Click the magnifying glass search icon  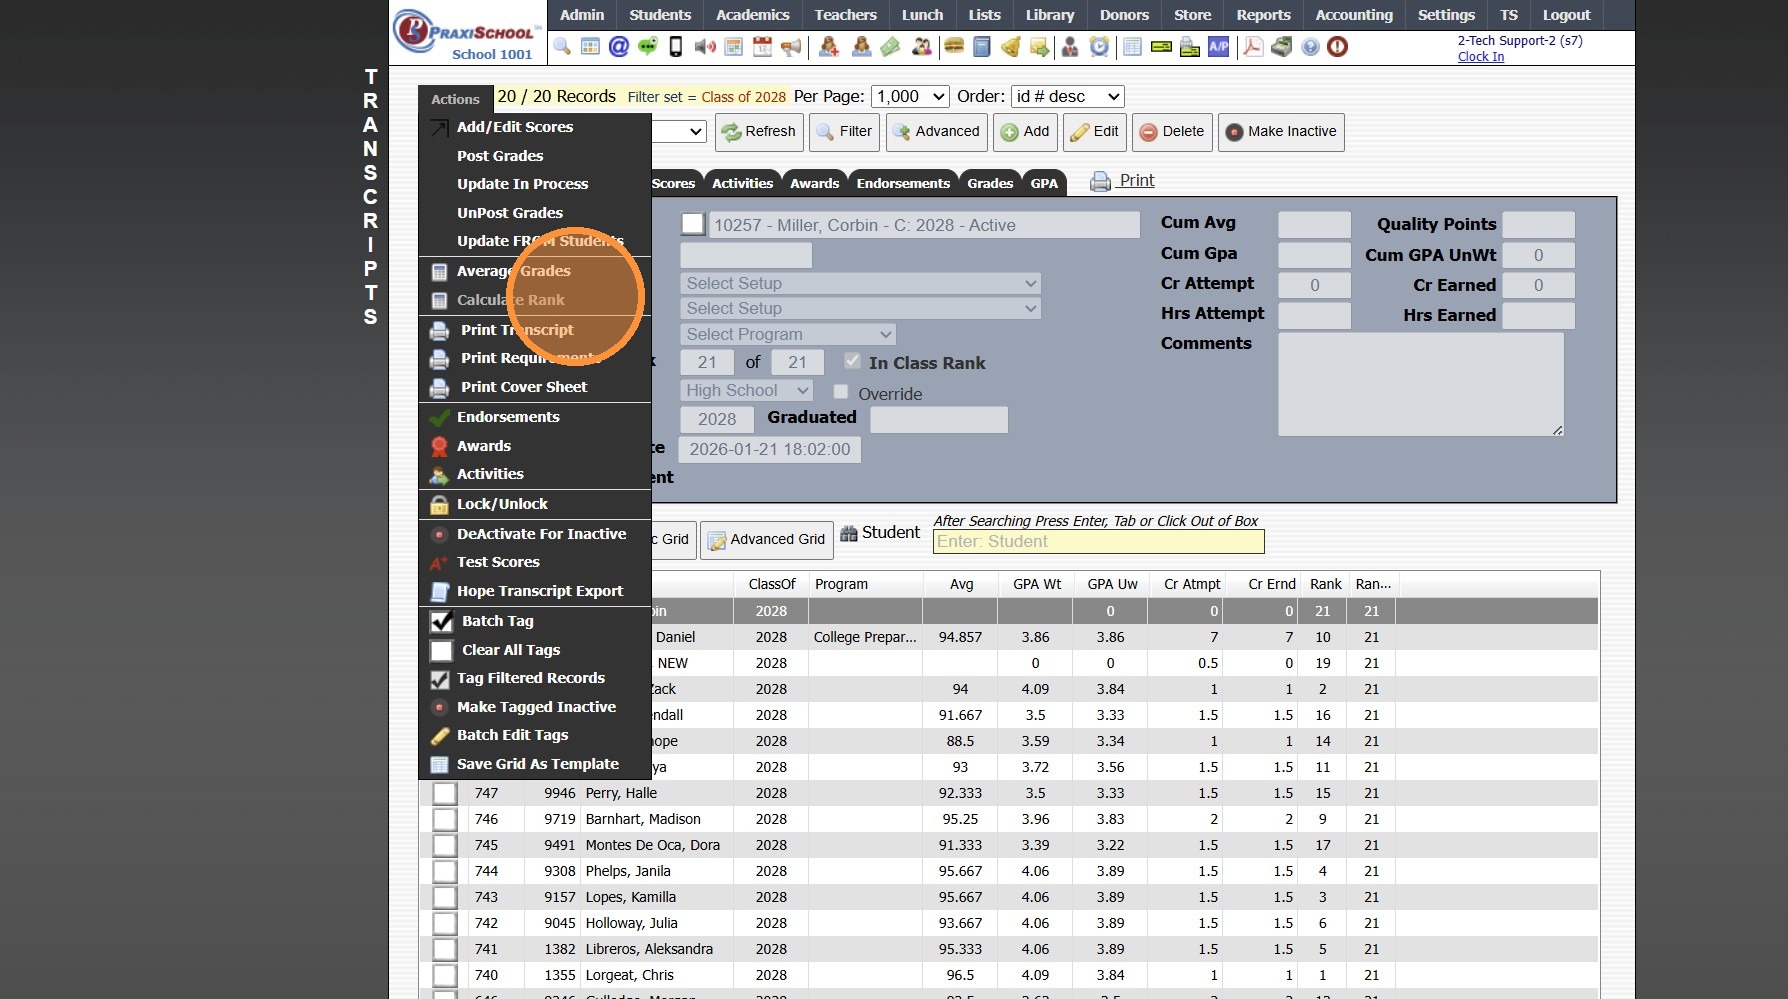point(562,47)
